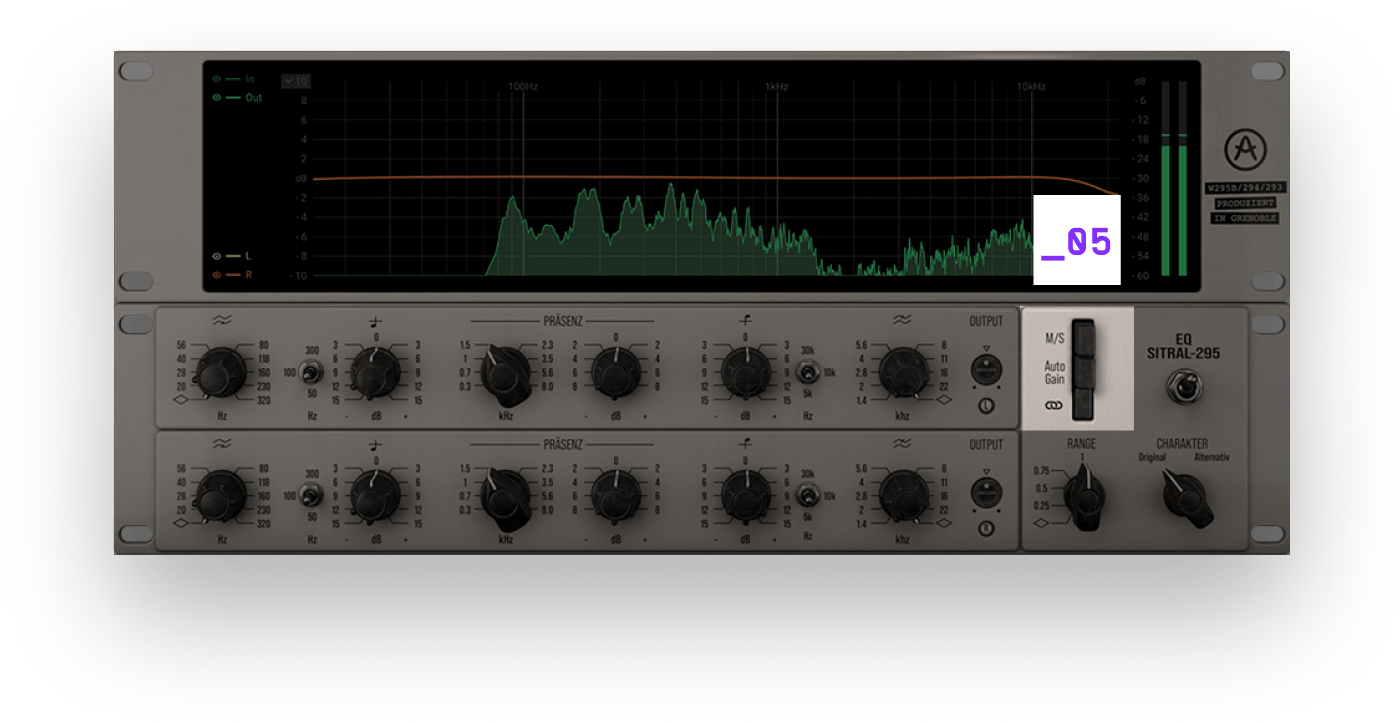Flip bottom row high shelf frequency switch
1400x723 pixels.
click(808, 495)
